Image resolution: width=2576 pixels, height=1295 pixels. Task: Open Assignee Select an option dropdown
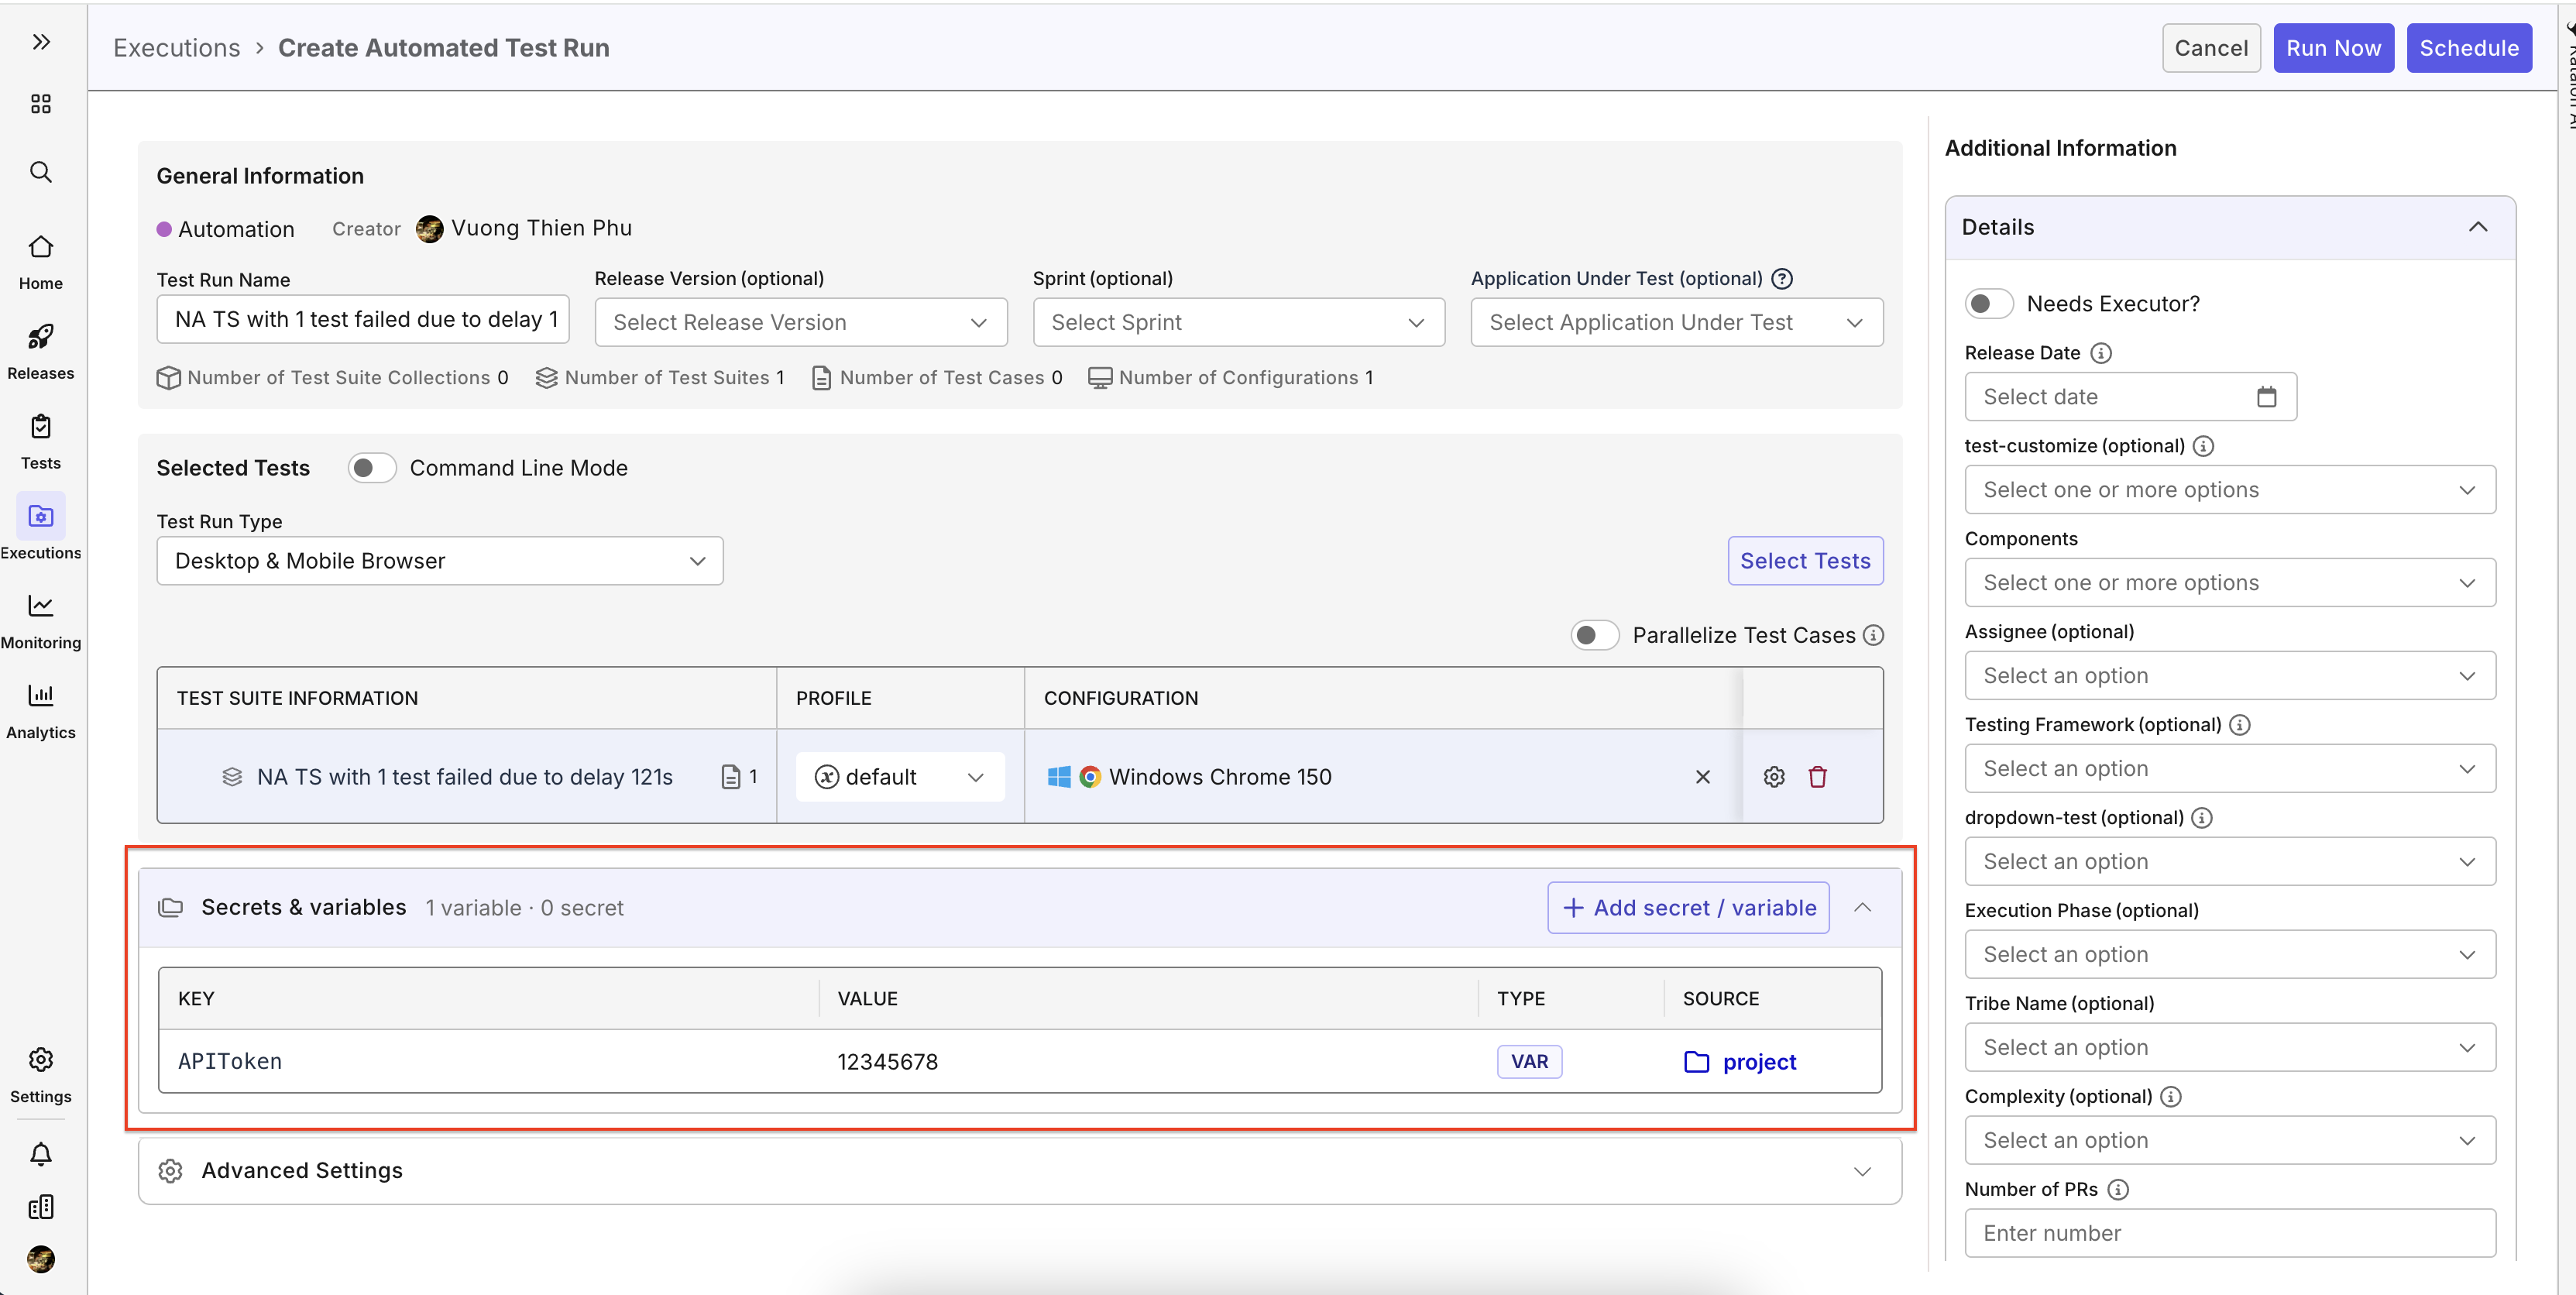[2230, 676]
